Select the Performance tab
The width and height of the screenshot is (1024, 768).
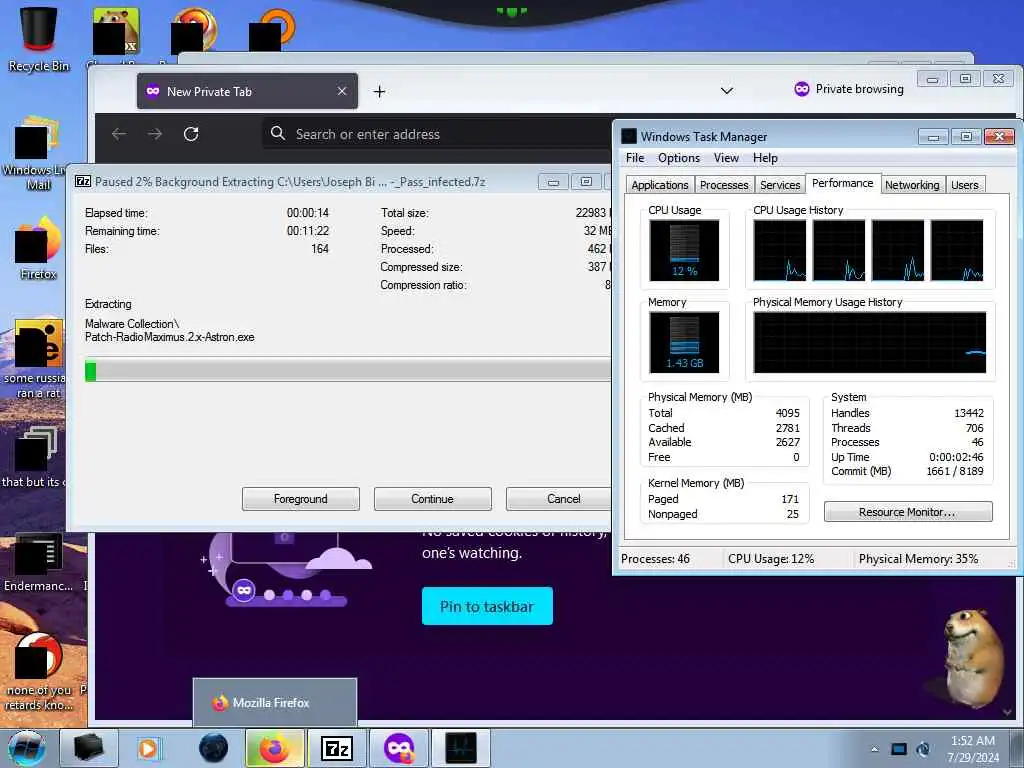pos(842,183)
